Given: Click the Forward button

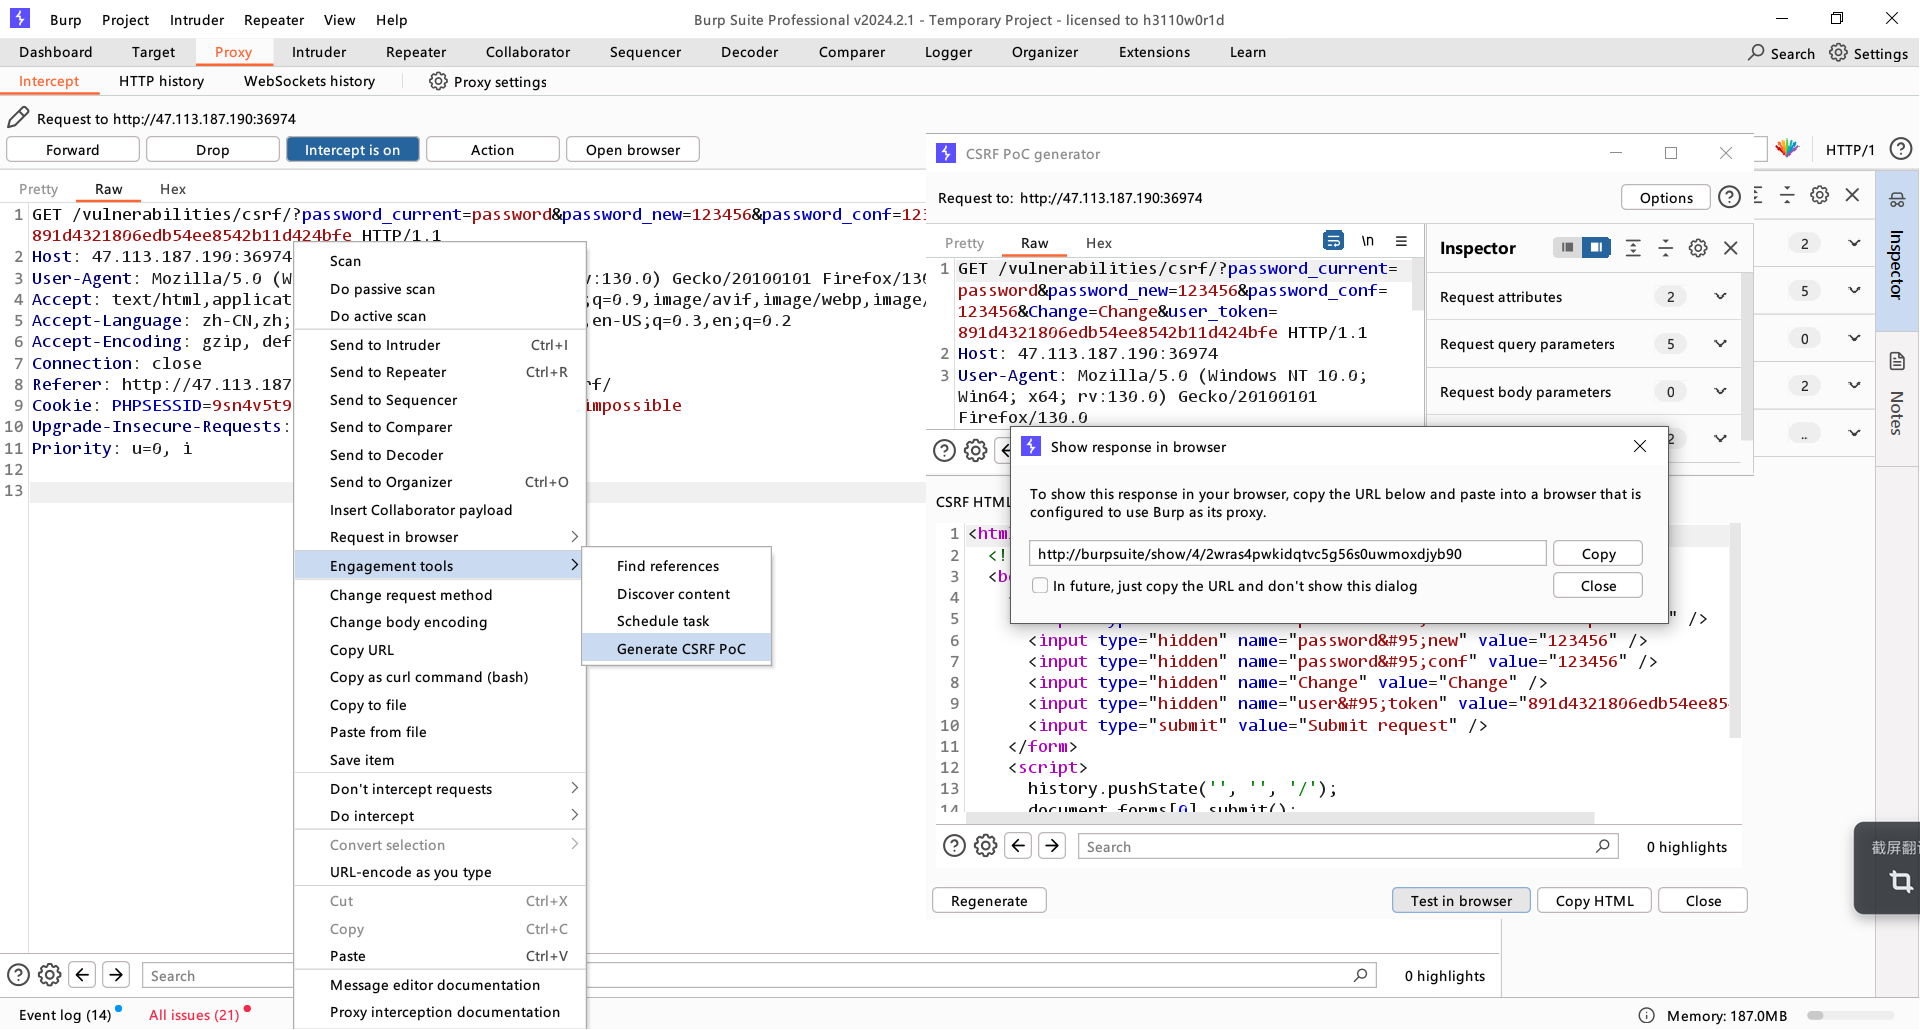Looking at the screenshot, I should point(73,149).
